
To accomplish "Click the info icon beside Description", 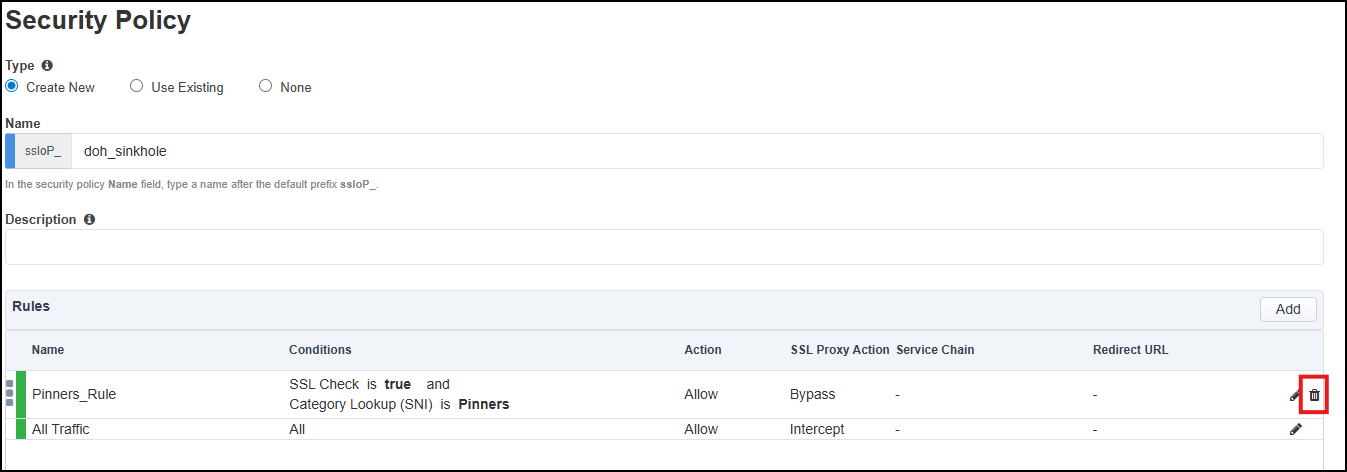I will tap(89, 219).
